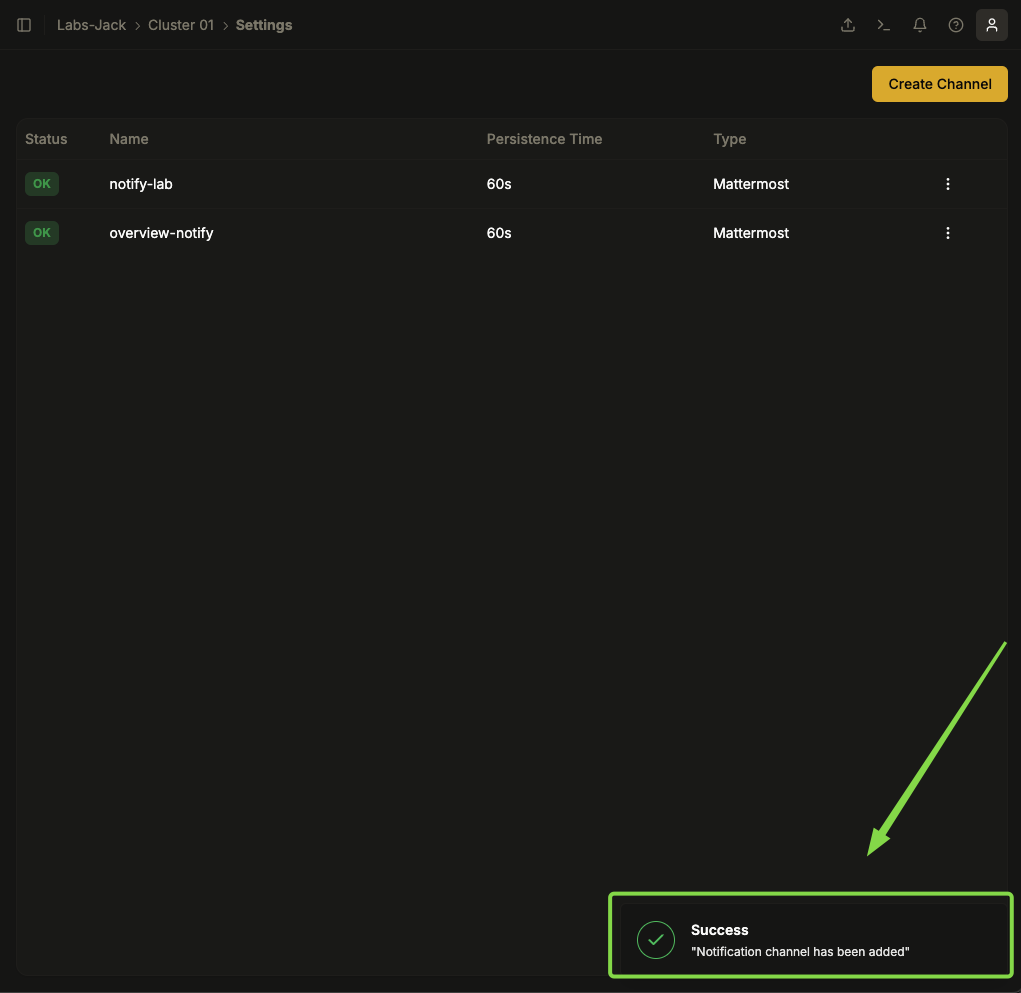Click the 'Notification channel has been added' message

[x=800, y=951]
